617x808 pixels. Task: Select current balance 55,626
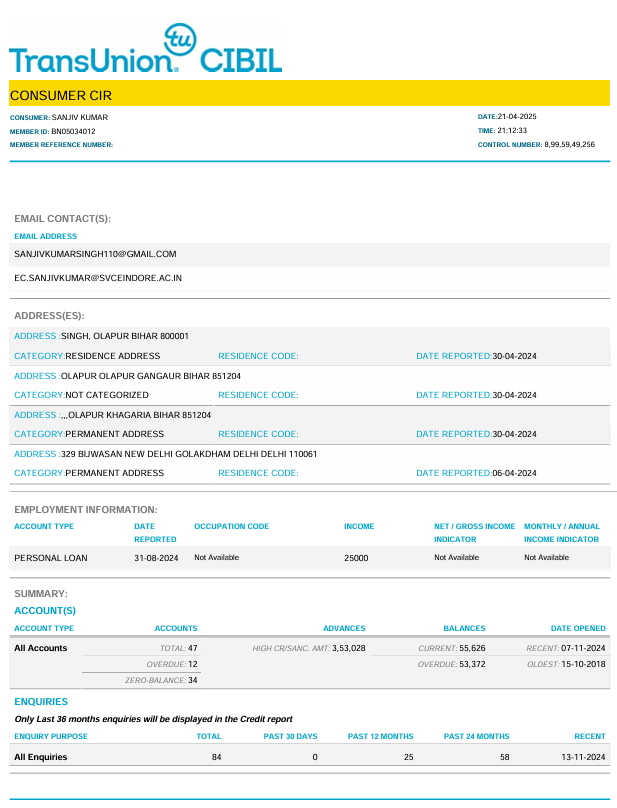pos(472,648)
